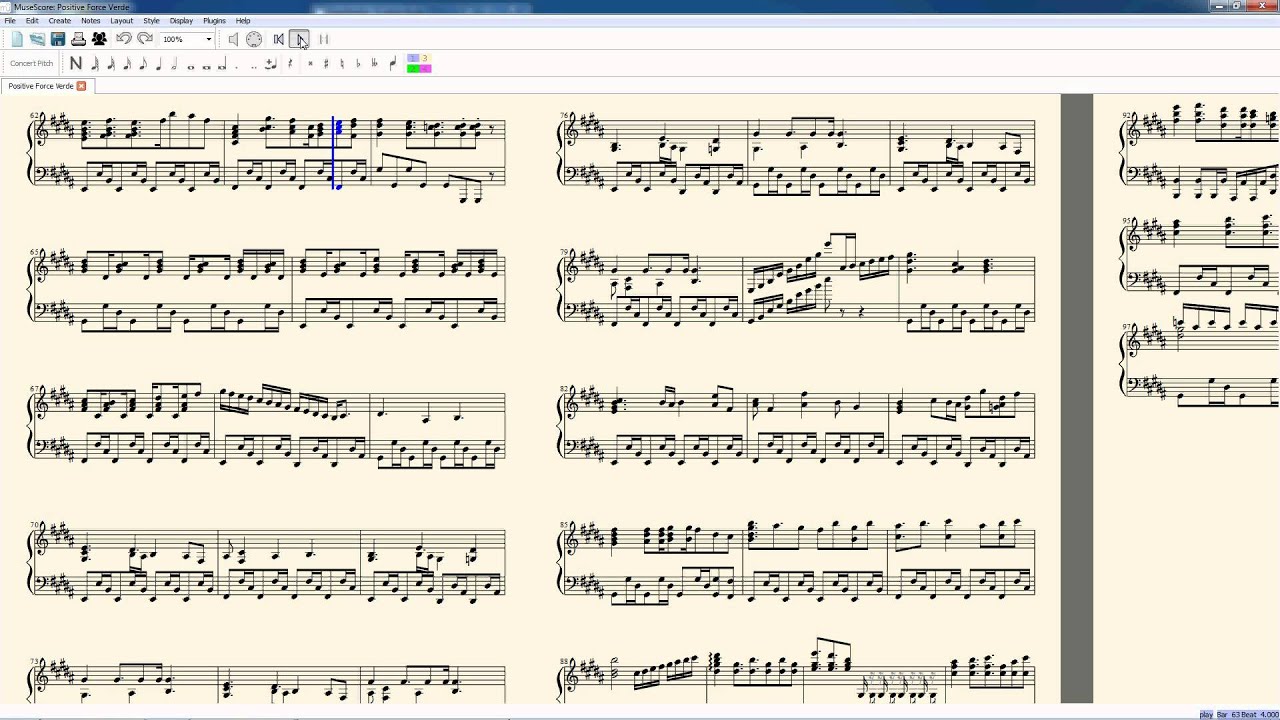Viewport: 1280px width, 720px height.
Task: Apply the natural accidental
Action: point(342,64)
